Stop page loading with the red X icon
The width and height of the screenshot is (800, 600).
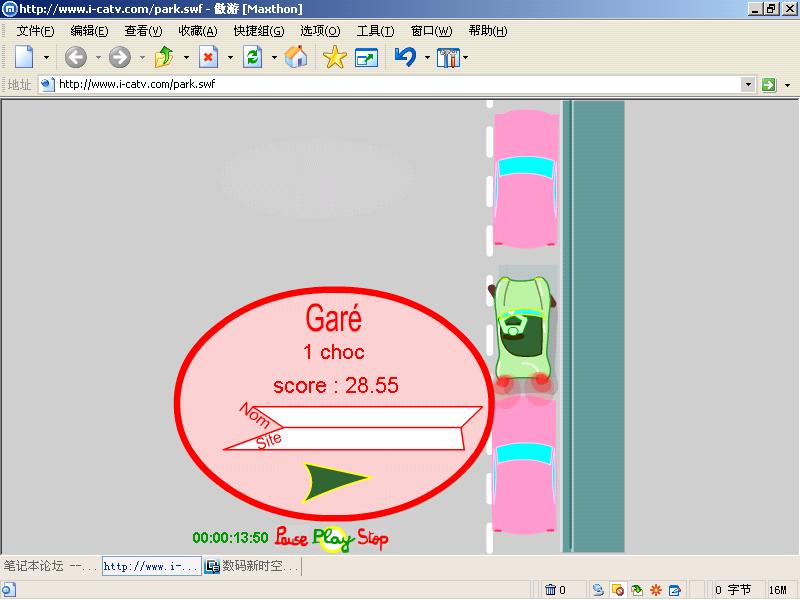click(208, 57)
